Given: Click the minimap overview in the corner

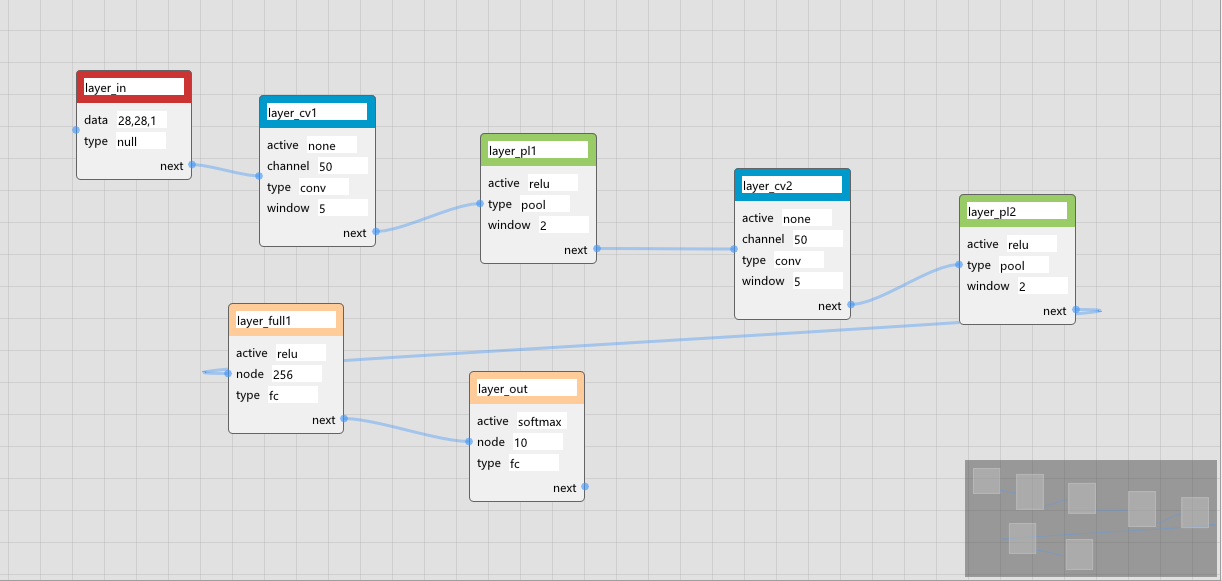Looking at the screenshot, I should click(x=1092, y=518).
